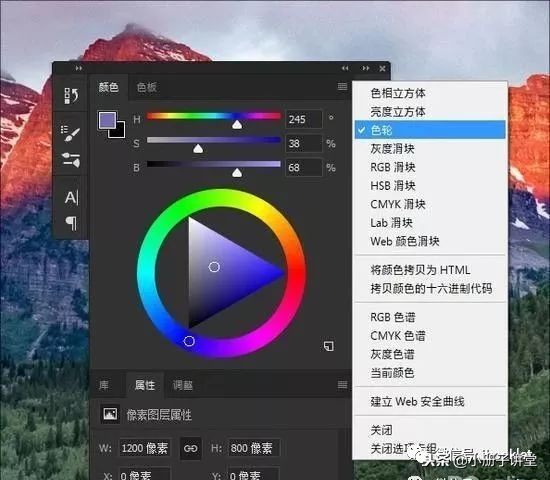Click the Brightness slider track
Image resolution: width=550 pixels, height=480 pixels.
click(x=214, y=164)
